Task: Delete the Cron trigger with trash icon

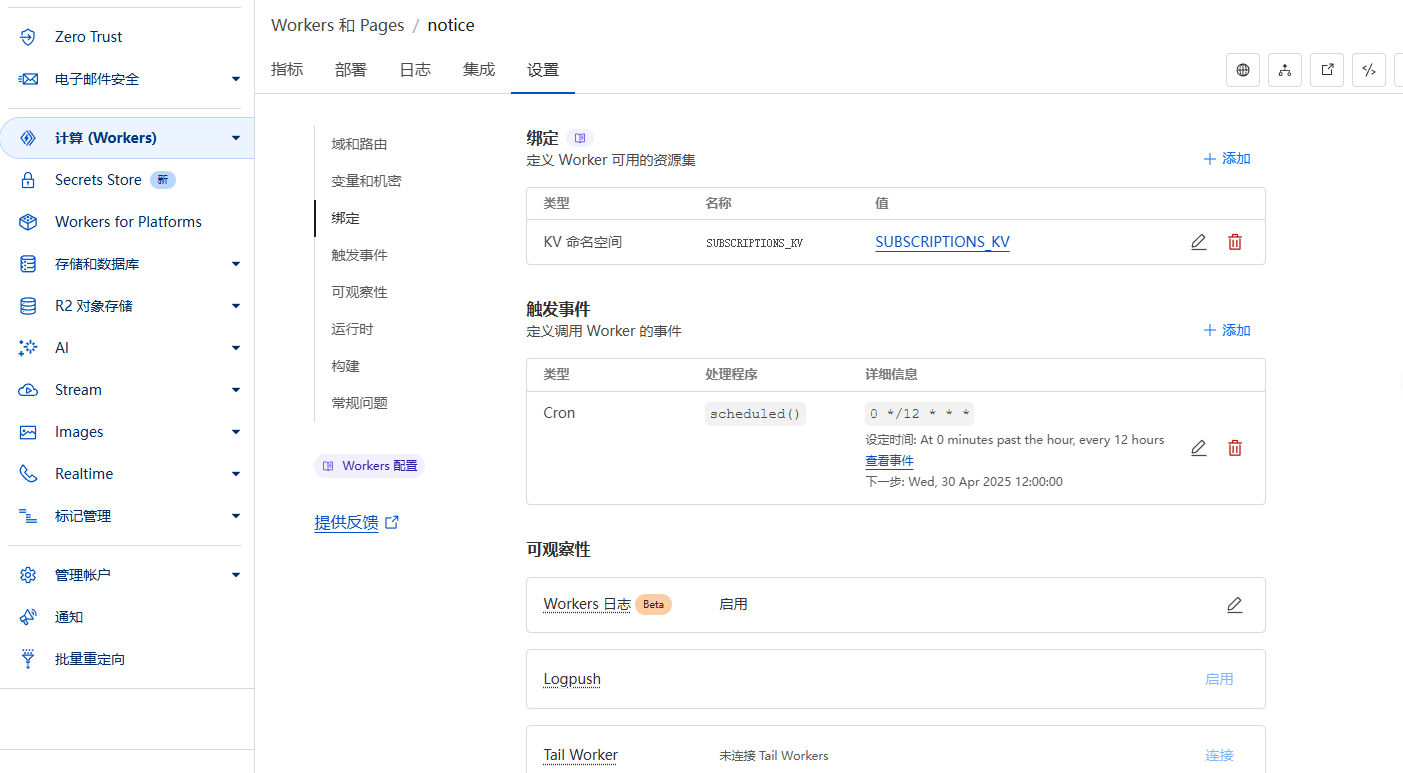Action: pos(1235,448)
